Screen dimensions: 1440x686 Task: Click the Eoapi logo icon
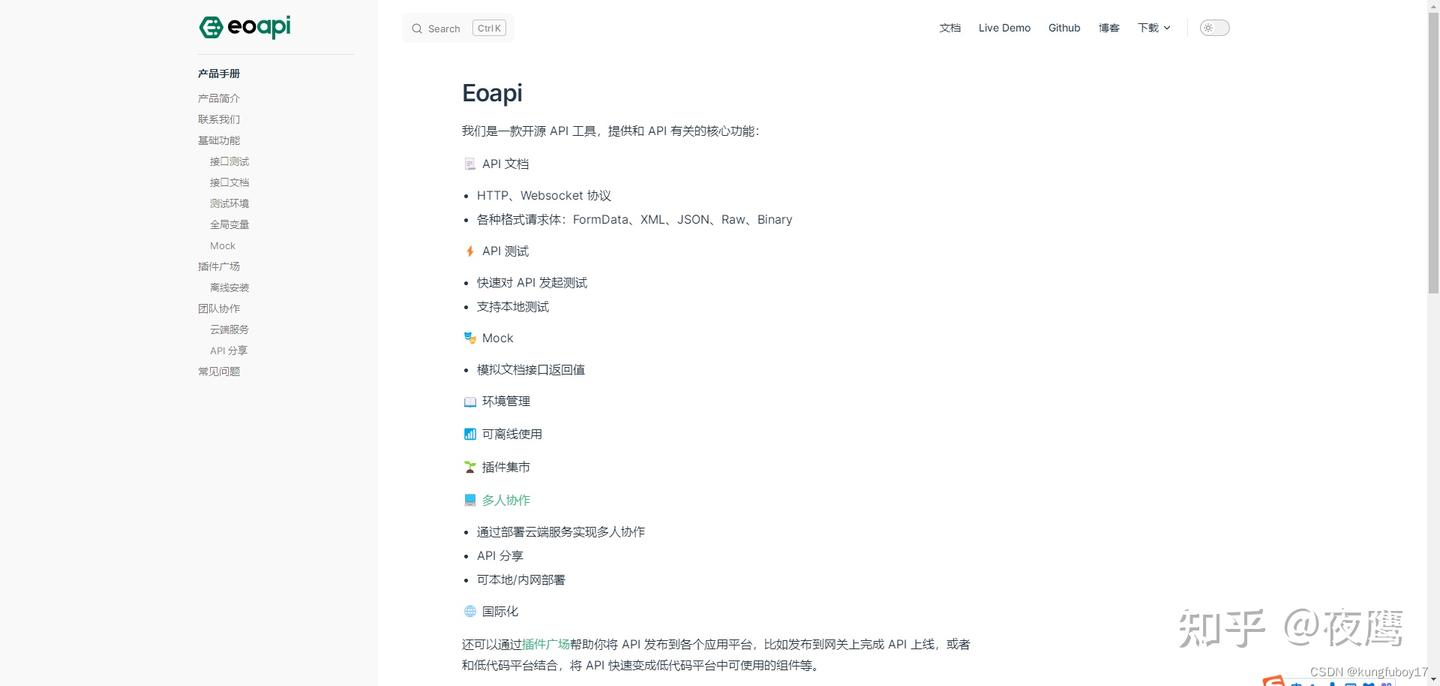click(210, 27)
